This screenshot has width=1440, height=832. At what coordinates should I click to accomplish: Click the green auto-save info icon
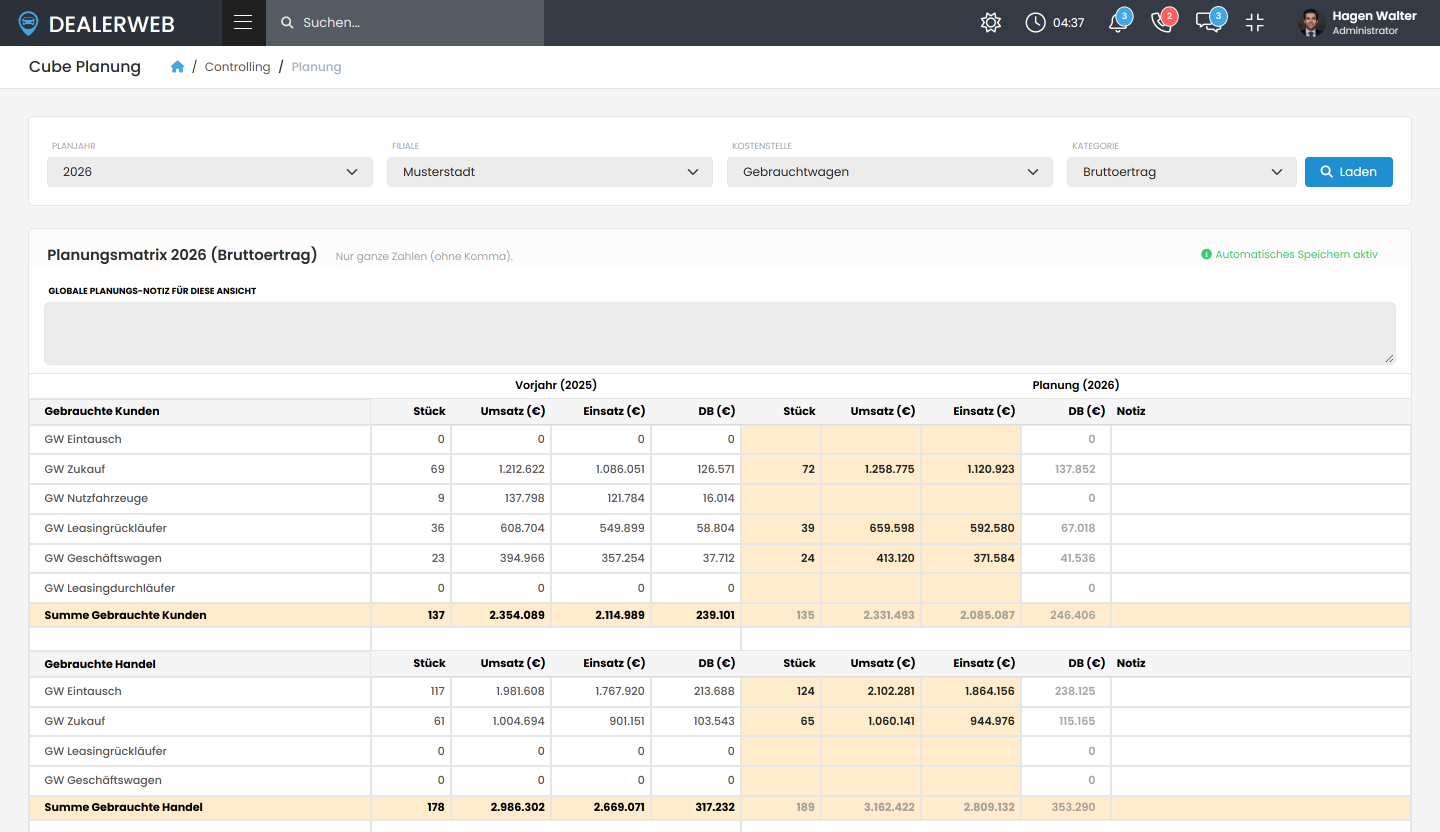[x=1206, y=255]
